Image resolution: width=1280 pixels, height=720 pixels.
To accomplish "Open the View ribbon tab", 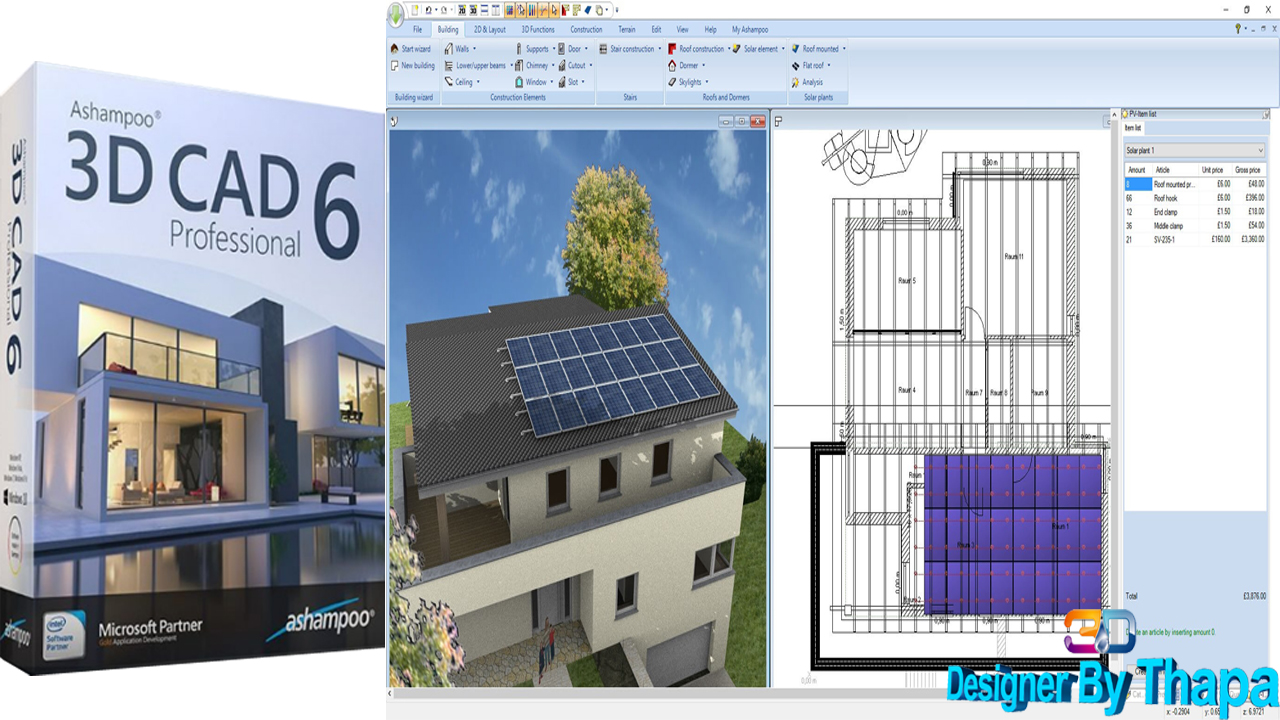I will pyautogui.click(x=682, y=30).
